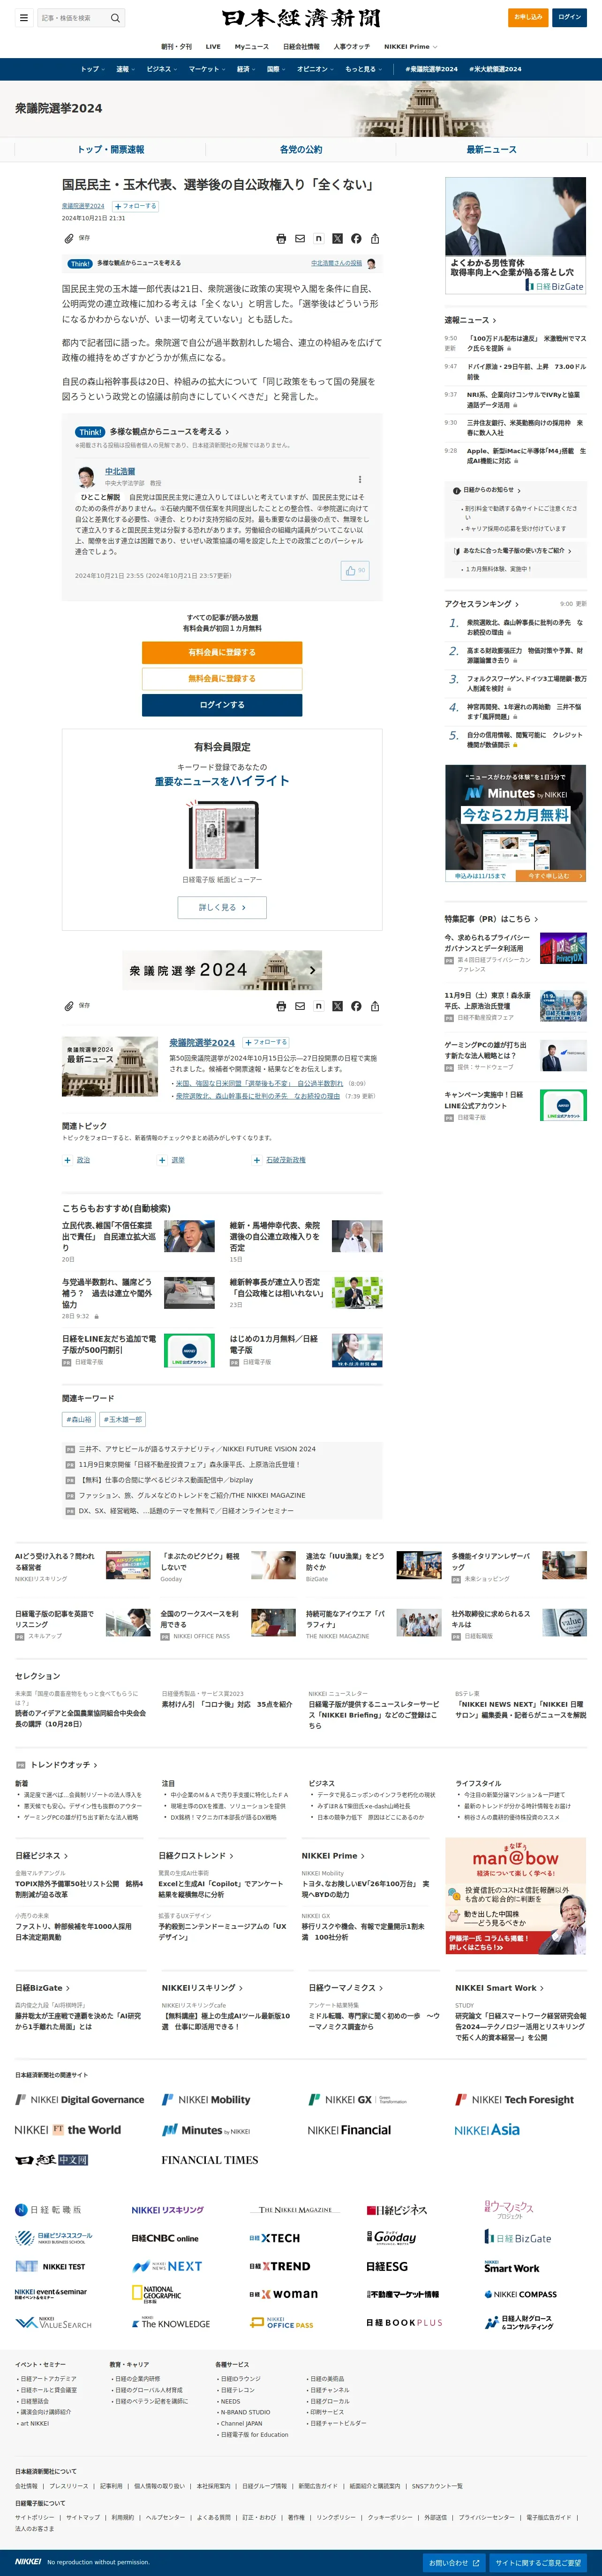The height and width of the screenshot is (2576, 602).
Task: Open #米大統領選2024 hashtag link
Action: click(496, 69)
